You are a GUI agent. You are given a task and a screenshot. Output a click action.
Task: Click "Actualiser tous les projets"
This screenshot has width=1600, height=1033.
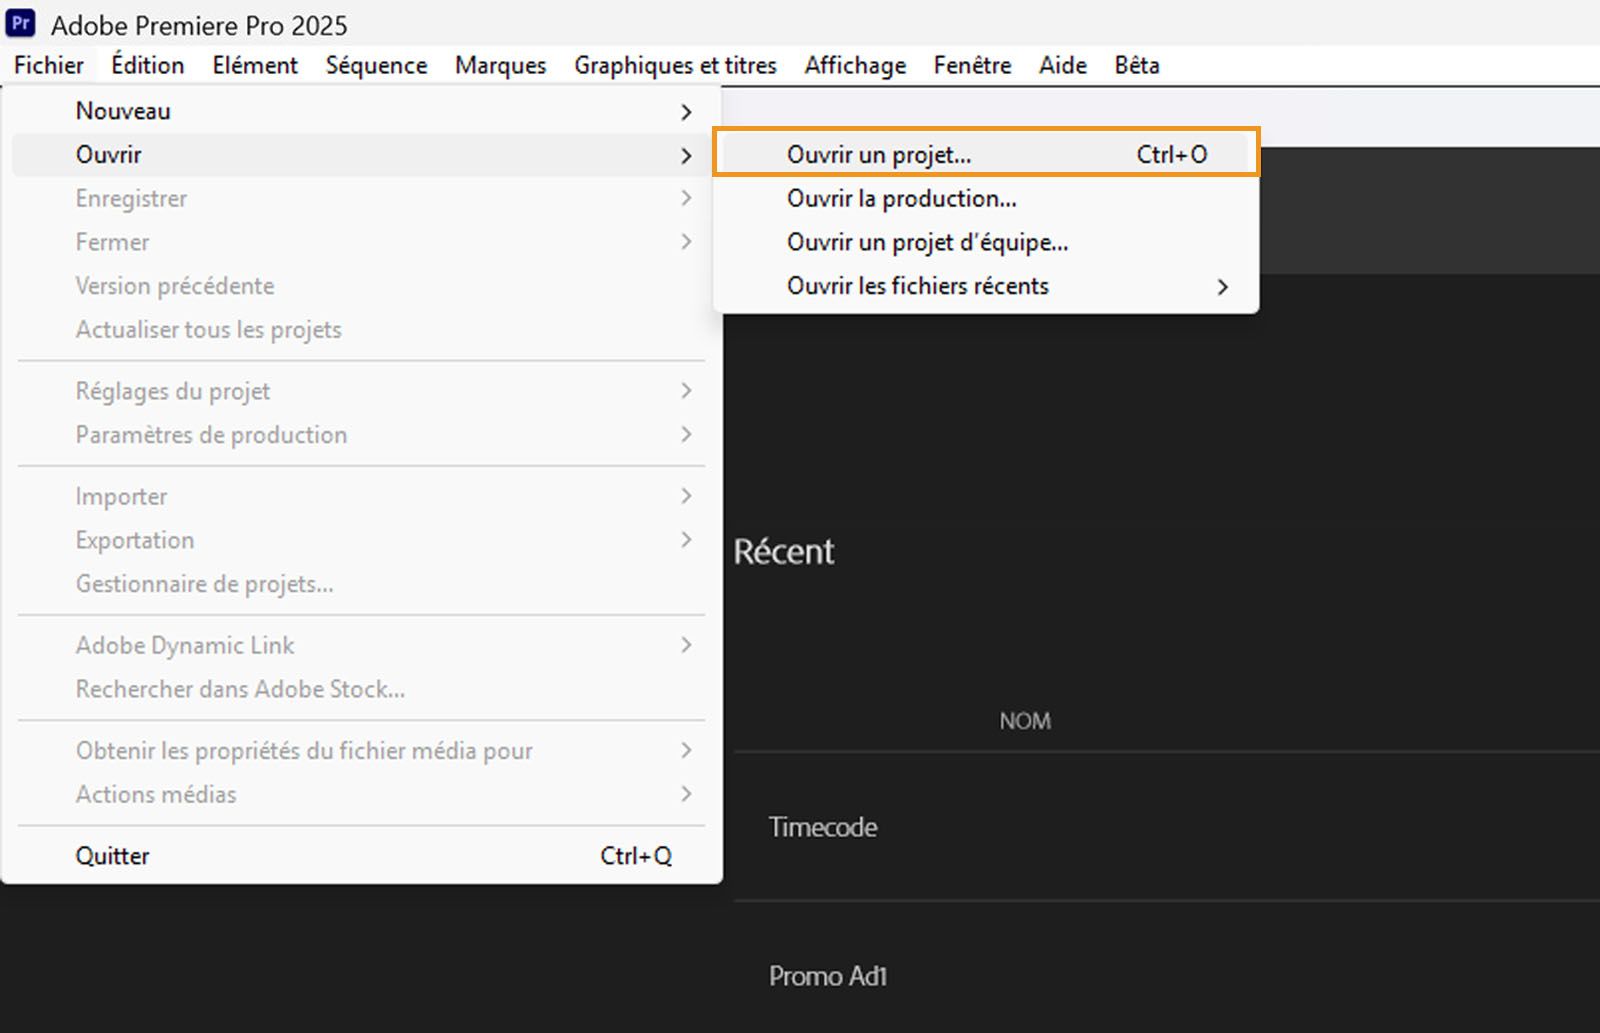coord(208,329)
